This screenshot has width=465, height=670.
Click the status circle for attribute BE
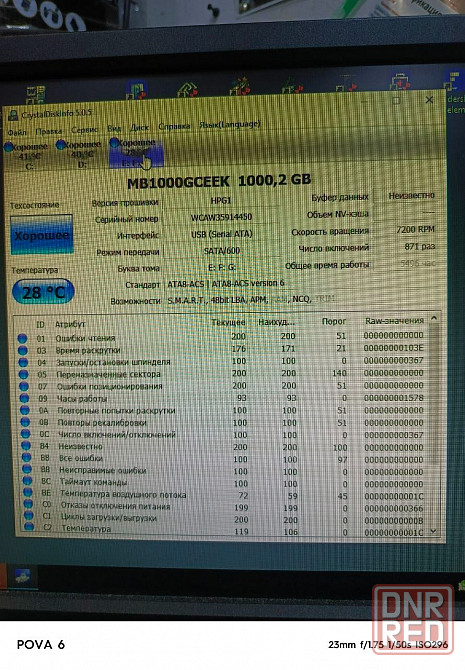[28, 493]
